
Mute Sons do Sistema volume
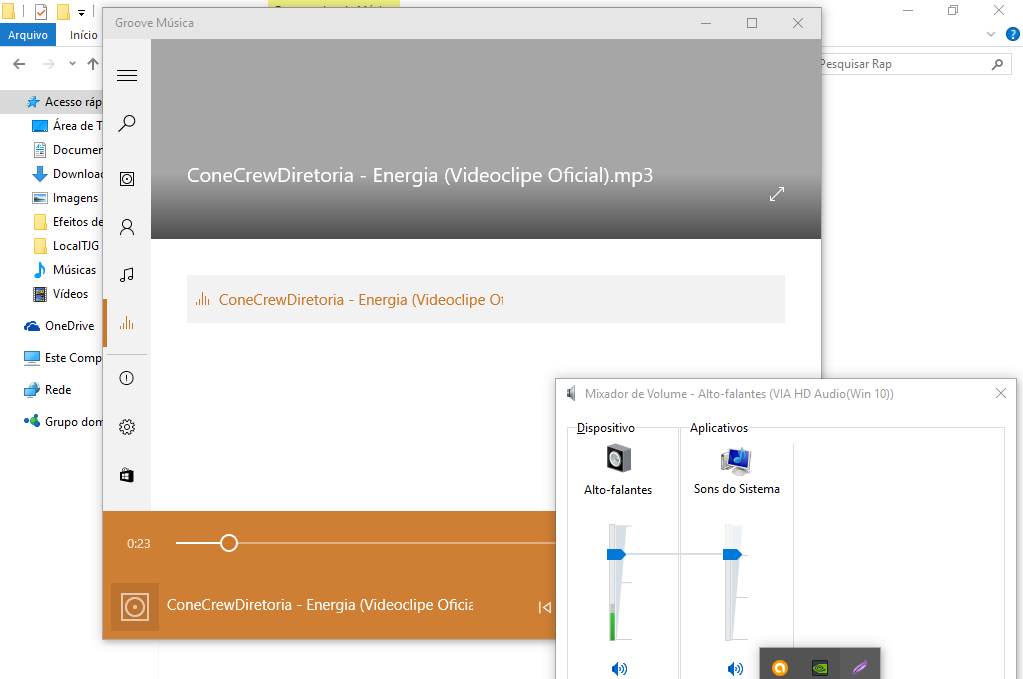(x=735, y=669)
